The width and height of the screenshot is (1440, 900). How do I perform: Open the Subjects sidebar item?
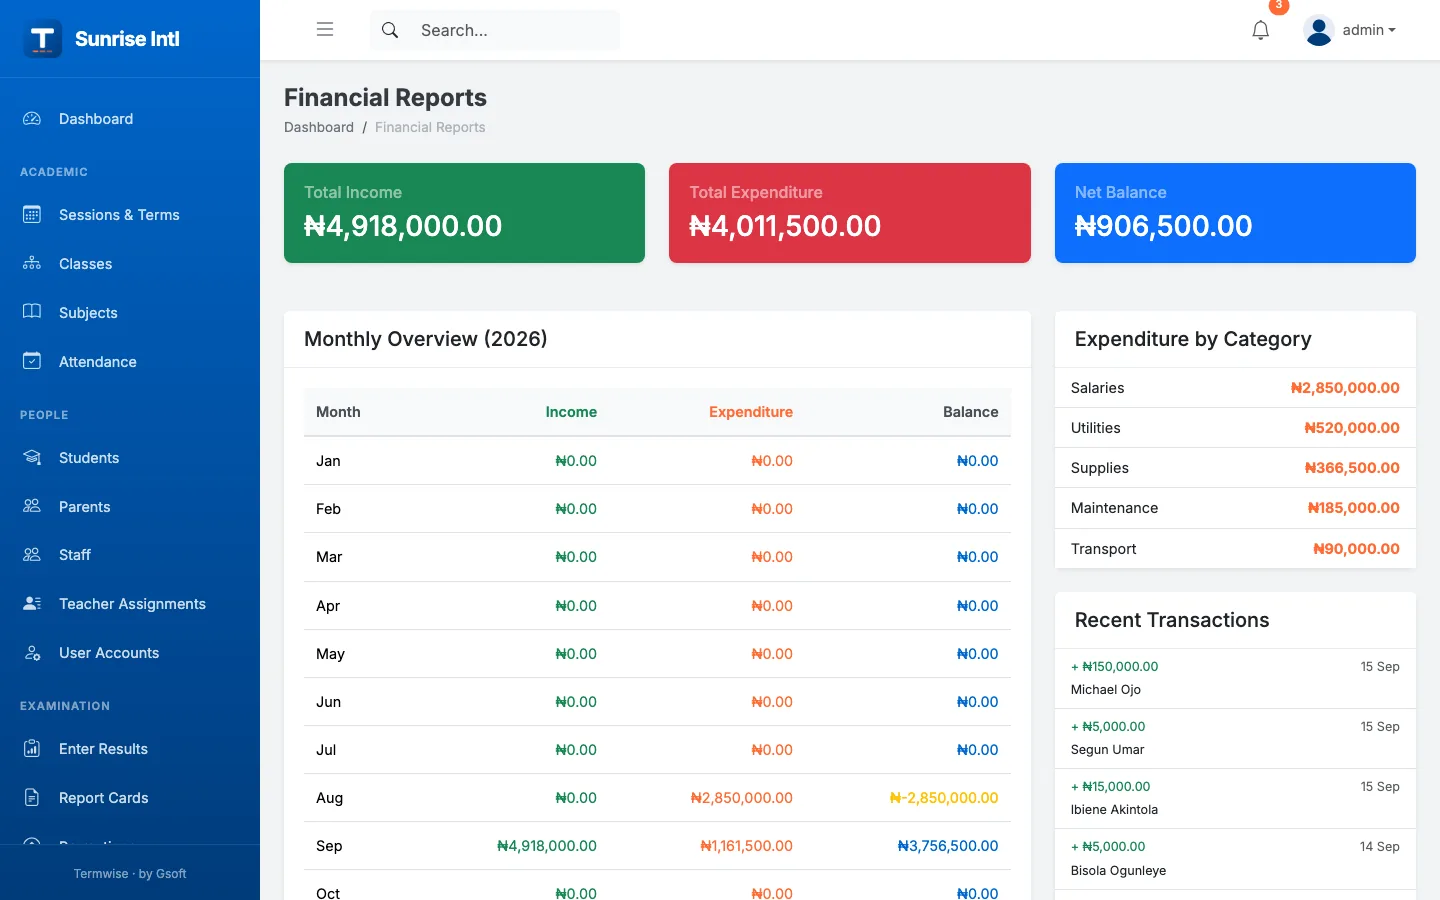tap(130, 313)
